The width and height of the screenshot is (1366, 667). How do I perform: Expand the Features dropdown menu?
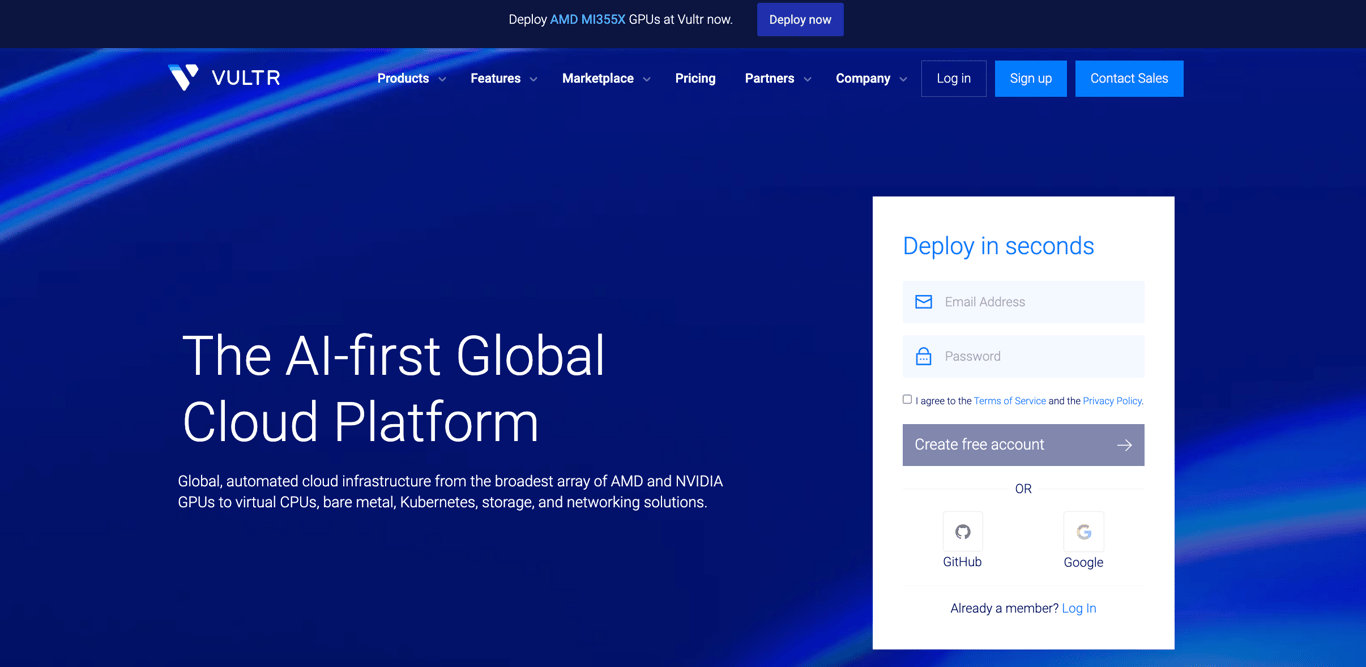coord(503,78)
